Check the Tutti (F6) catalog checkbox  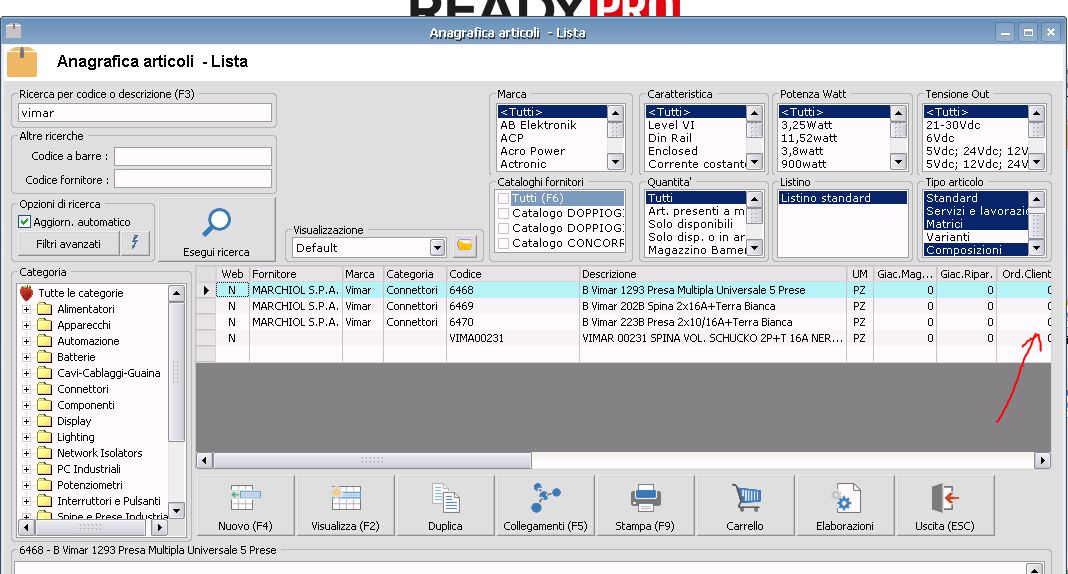pos(504,199)
